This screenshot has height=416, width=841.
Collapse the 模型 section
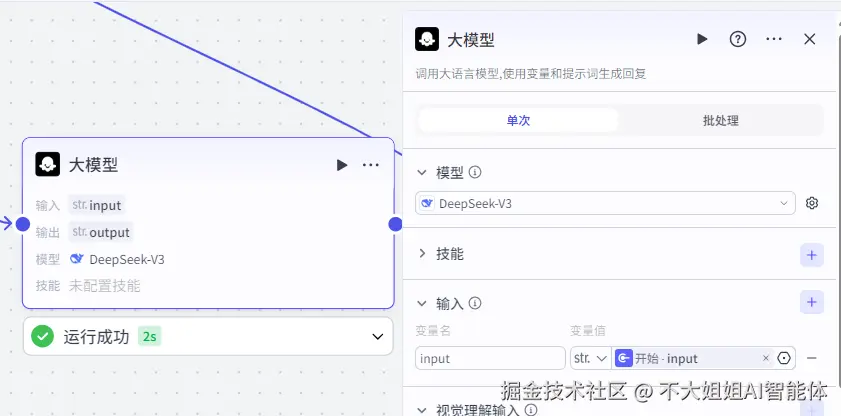pyautogui.click(x=422, y=173)
